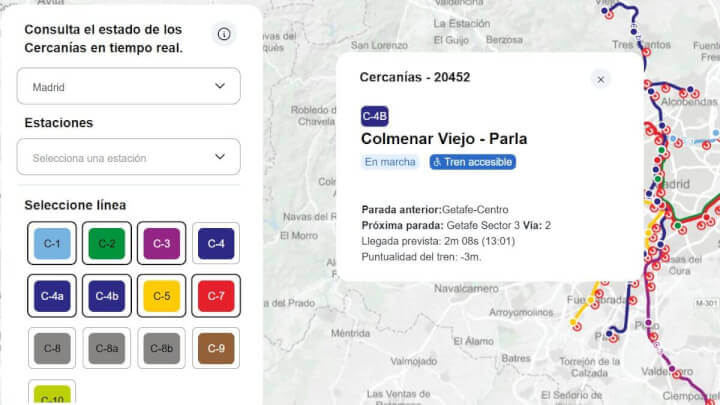Screen dimensions: 720x405
Task: Toggle line C-4a
Action: click(x=52, y=296)
